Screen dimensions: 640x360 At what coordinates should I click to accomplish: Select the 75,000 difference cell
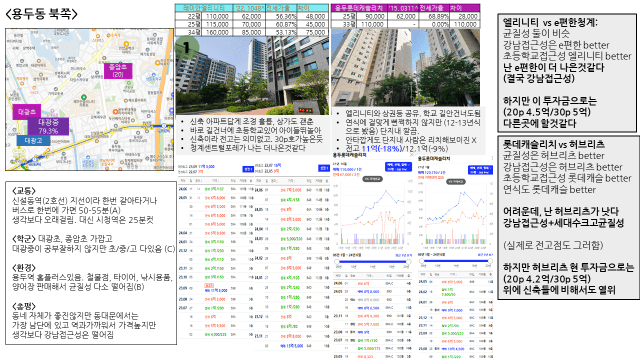[x=313, y=32]
